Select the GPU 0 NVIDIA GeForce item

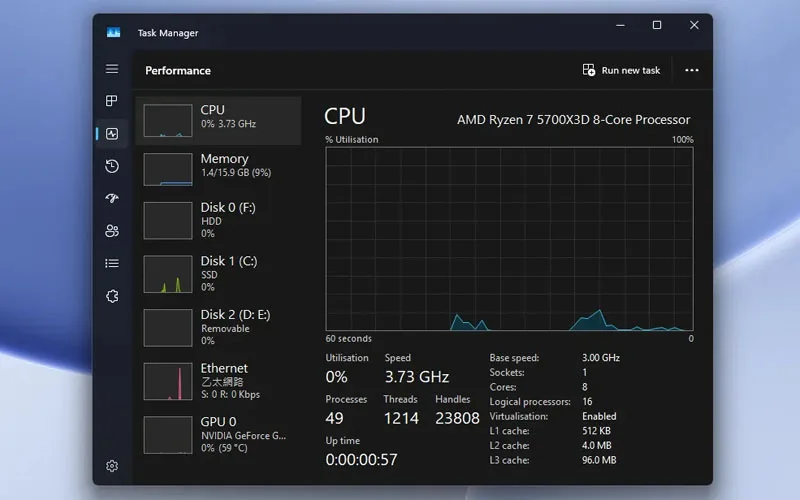(218, 435)
